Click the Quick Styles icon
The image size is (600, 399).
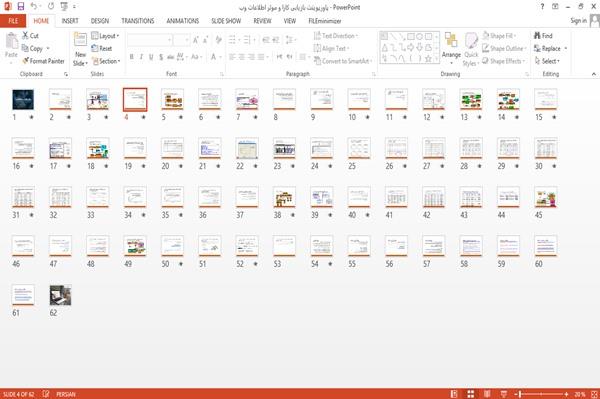pyautogui.click(x=471, y=41)
